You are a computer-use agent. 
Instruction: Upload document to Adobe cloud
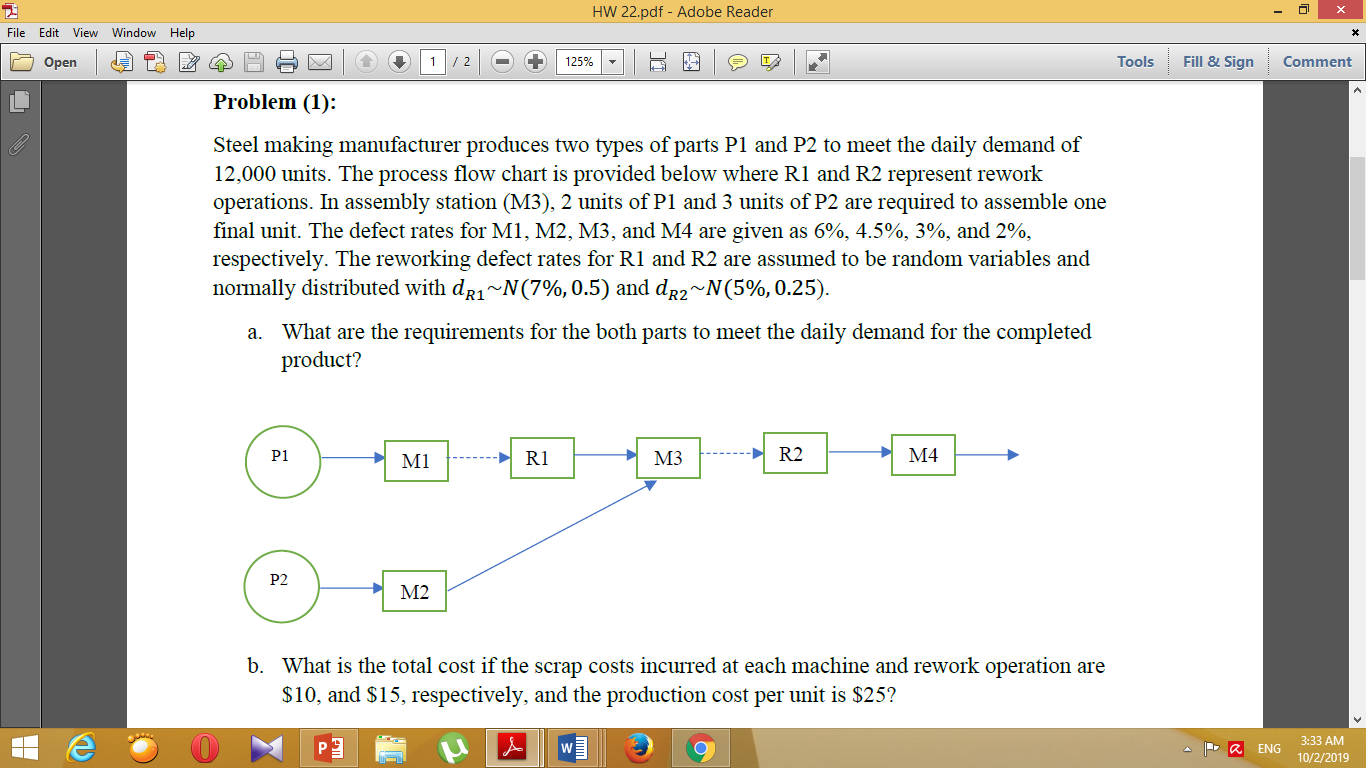[220, 61]
